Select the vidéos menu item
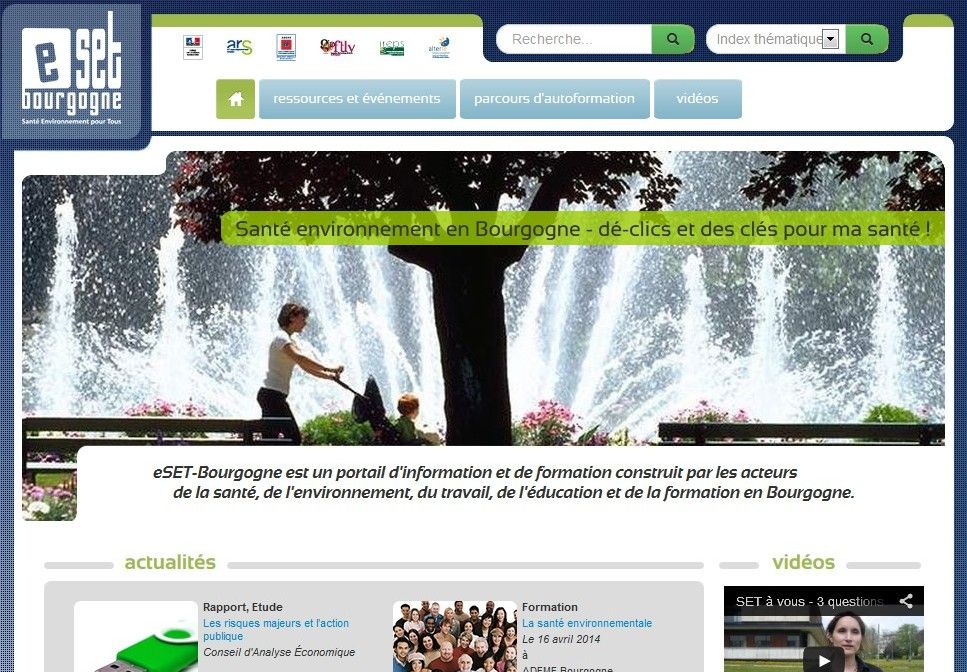Screen dimensions: 967x672 coord(697,99)
